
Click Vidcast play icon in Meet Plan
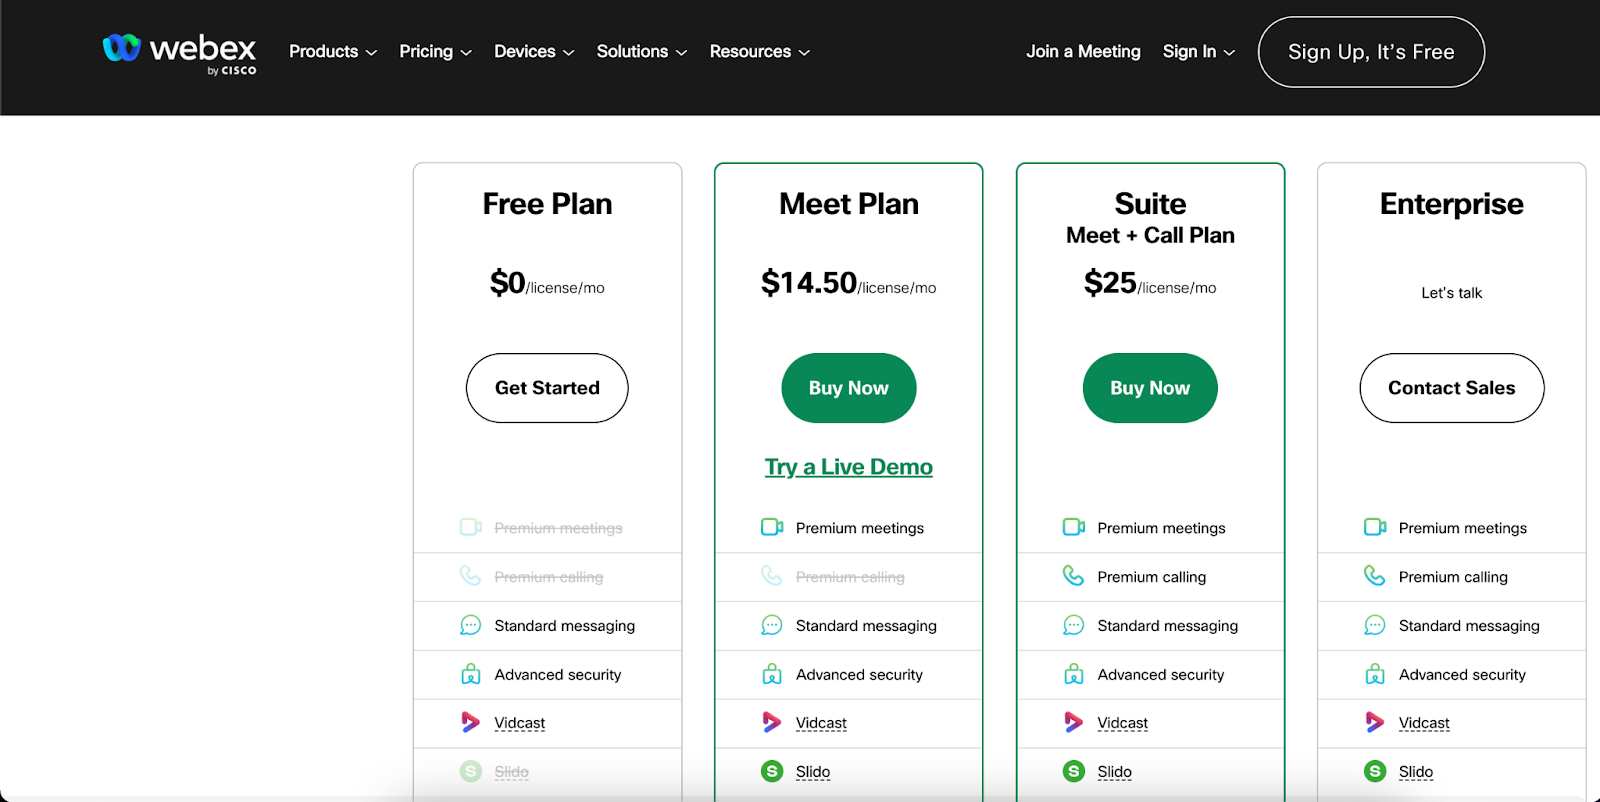click(772, 722)
